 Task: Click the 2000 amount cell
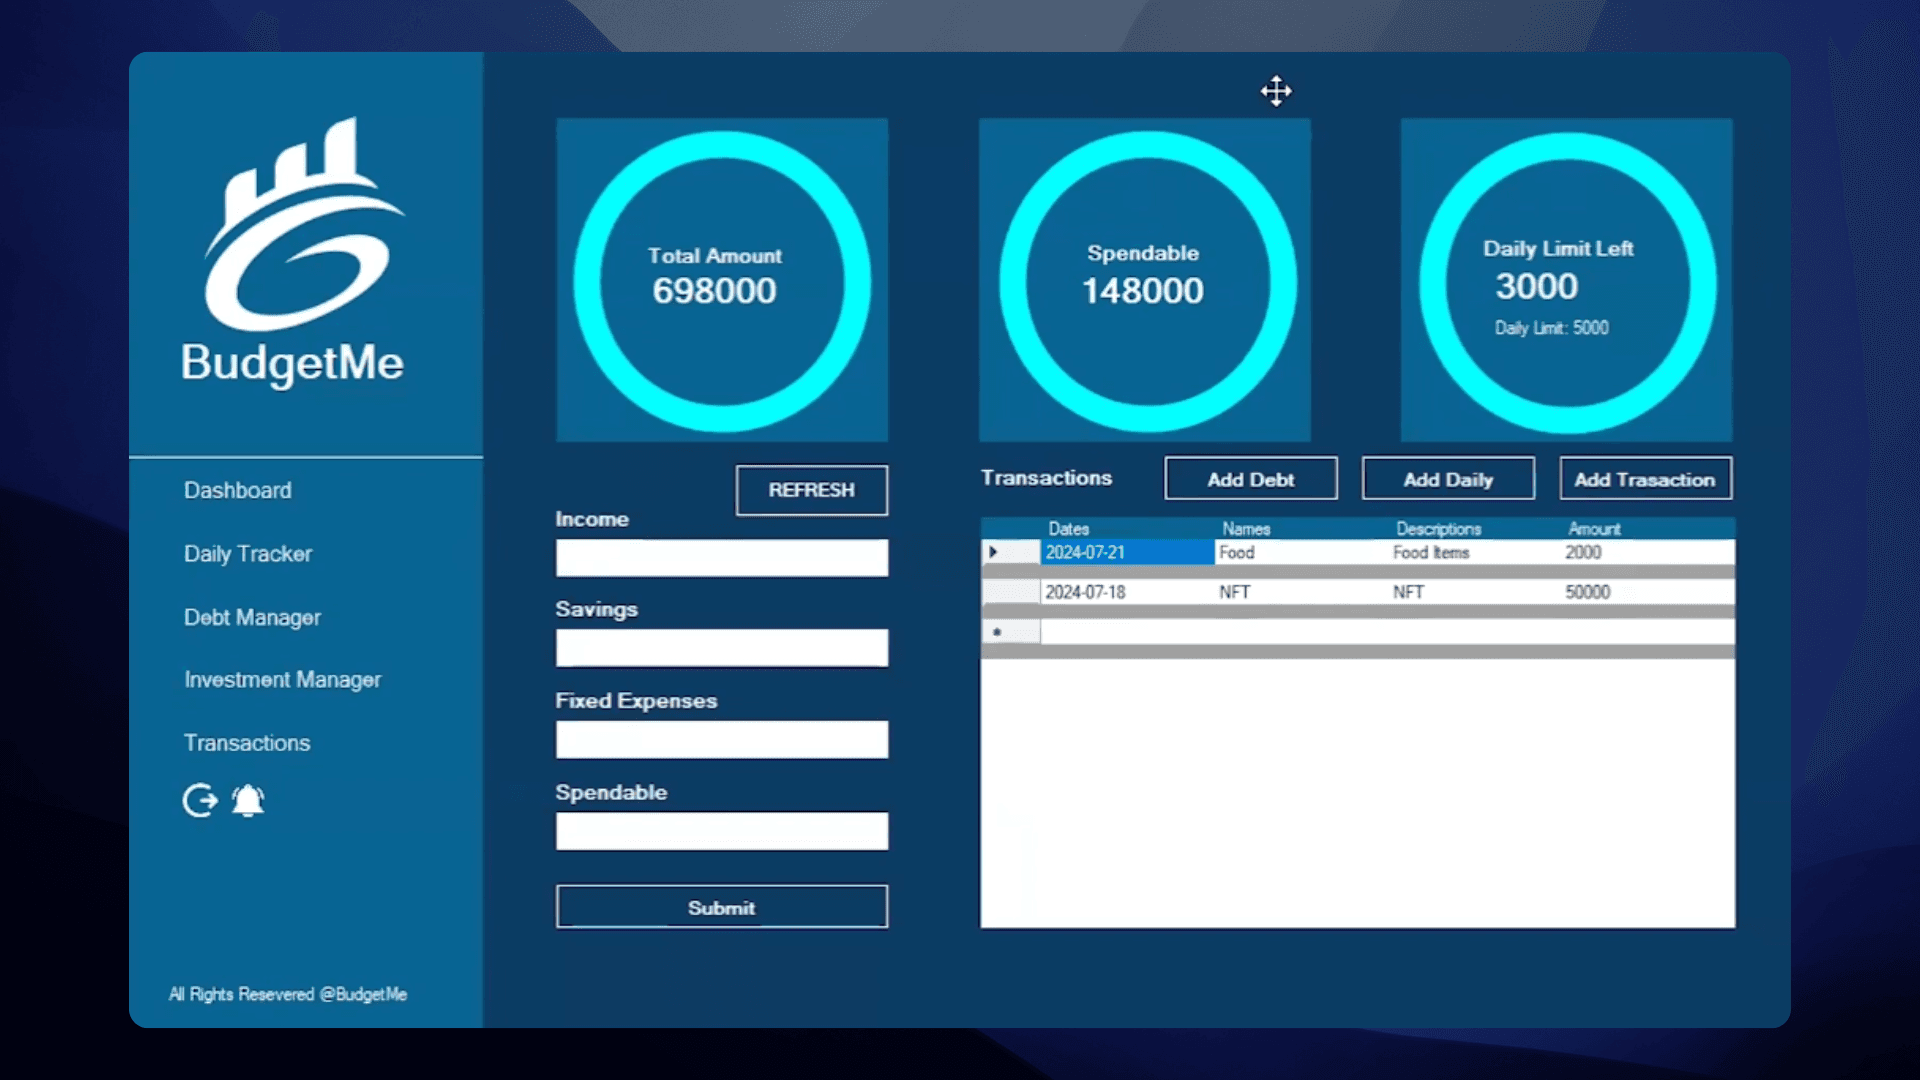click(x=1648, y=552)
